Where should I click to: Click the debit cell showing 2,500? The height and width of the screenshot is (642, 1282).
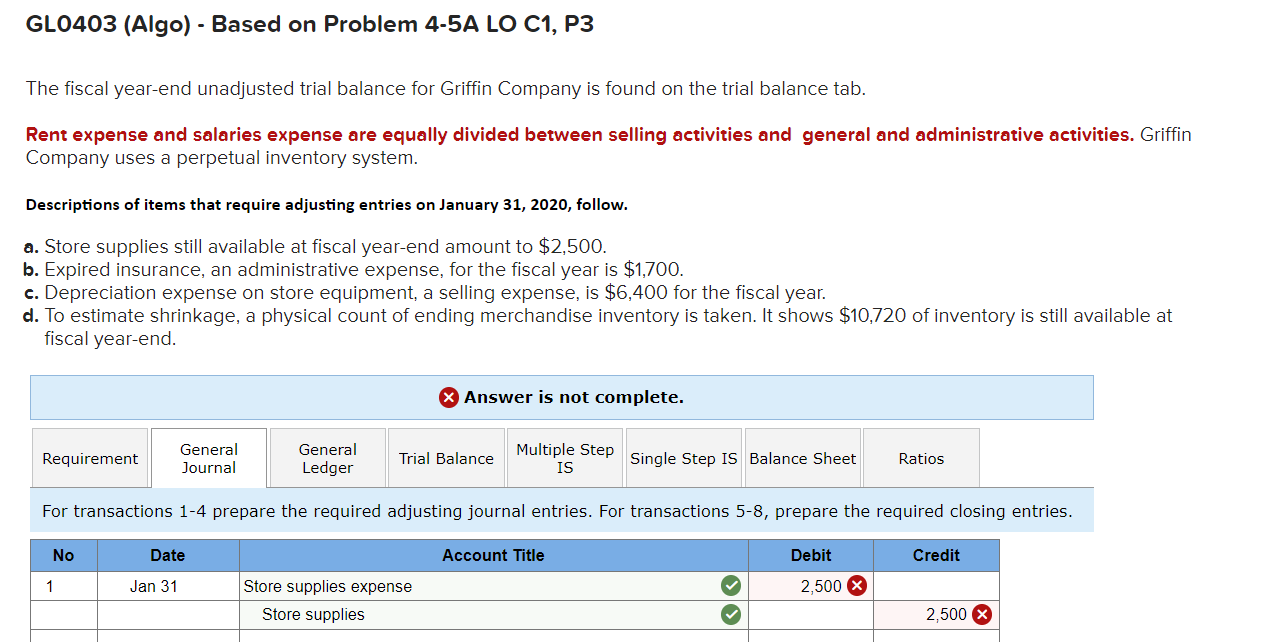[x=818, y=586]
